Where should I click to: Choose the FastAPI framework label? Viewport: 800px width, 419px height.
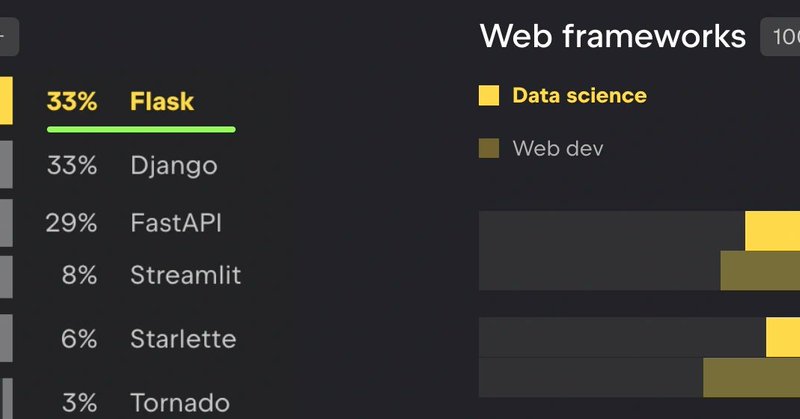click(x=176, y=223)
